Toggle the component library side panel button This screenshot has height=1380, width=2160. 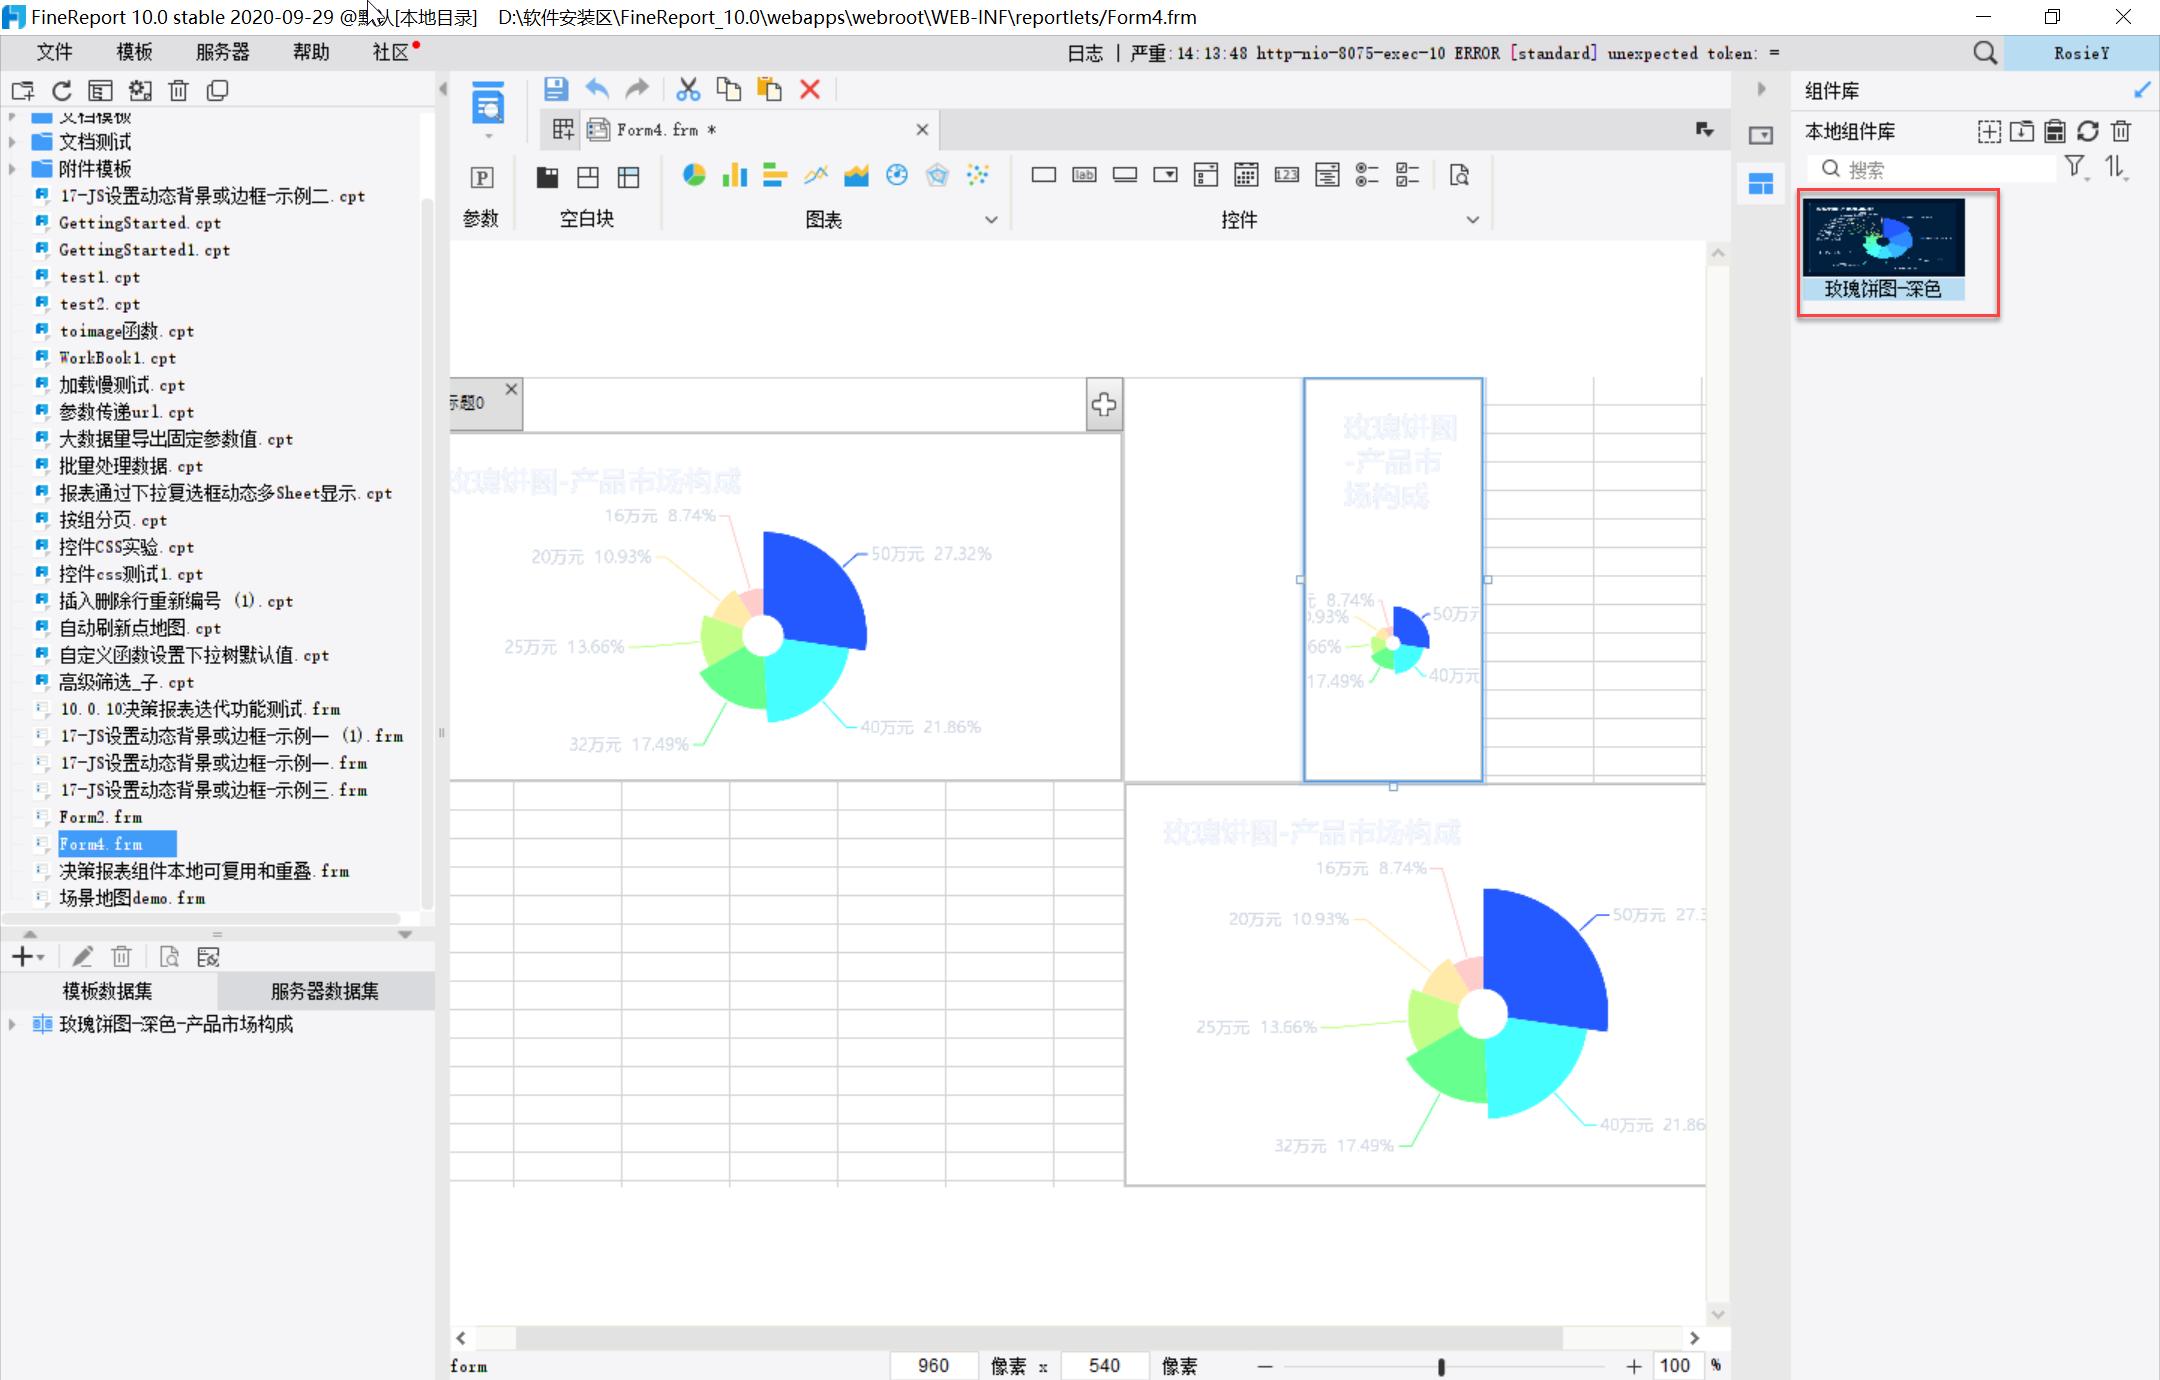tap(1761, 184)
